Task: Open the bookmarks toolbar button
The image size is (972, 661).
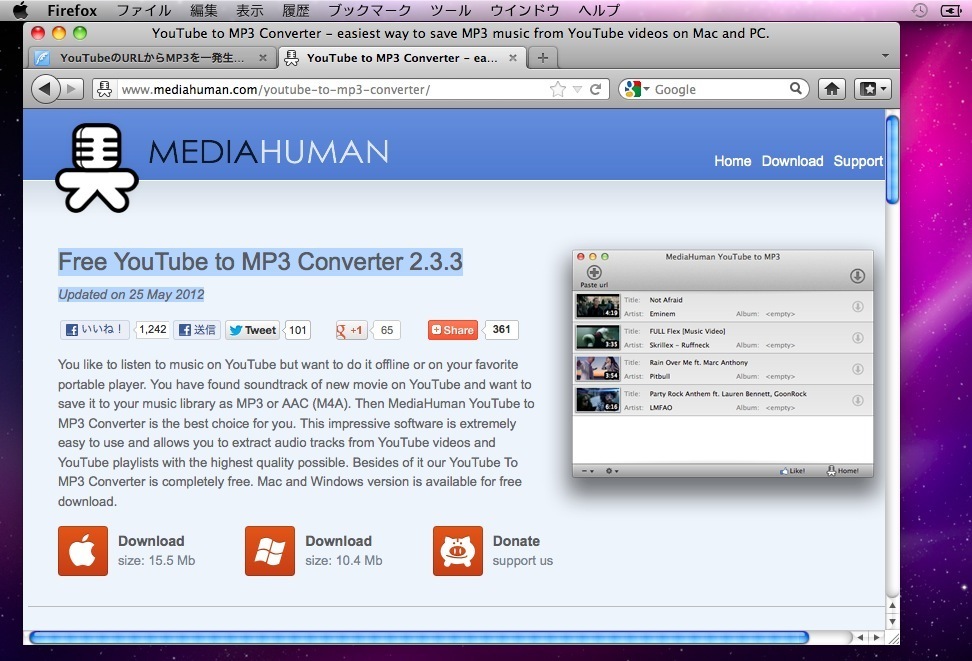Action: click(x=872, y=89)
